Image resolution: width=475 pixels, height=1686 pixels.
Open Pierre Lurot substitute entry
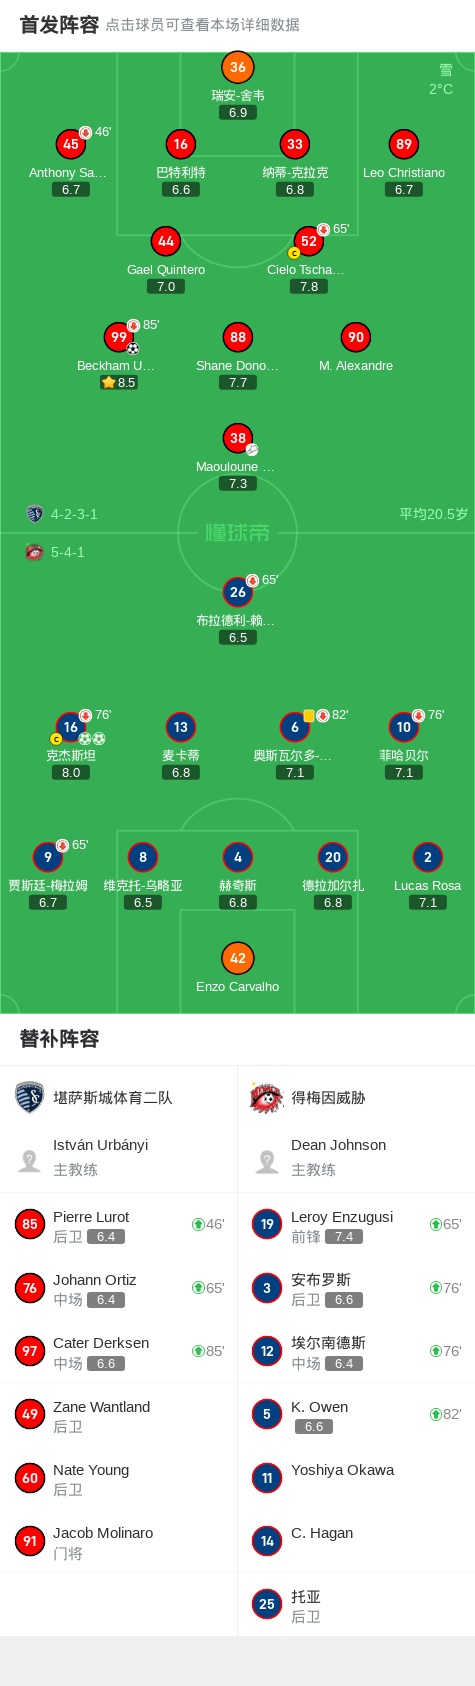tap(119, 1224)
